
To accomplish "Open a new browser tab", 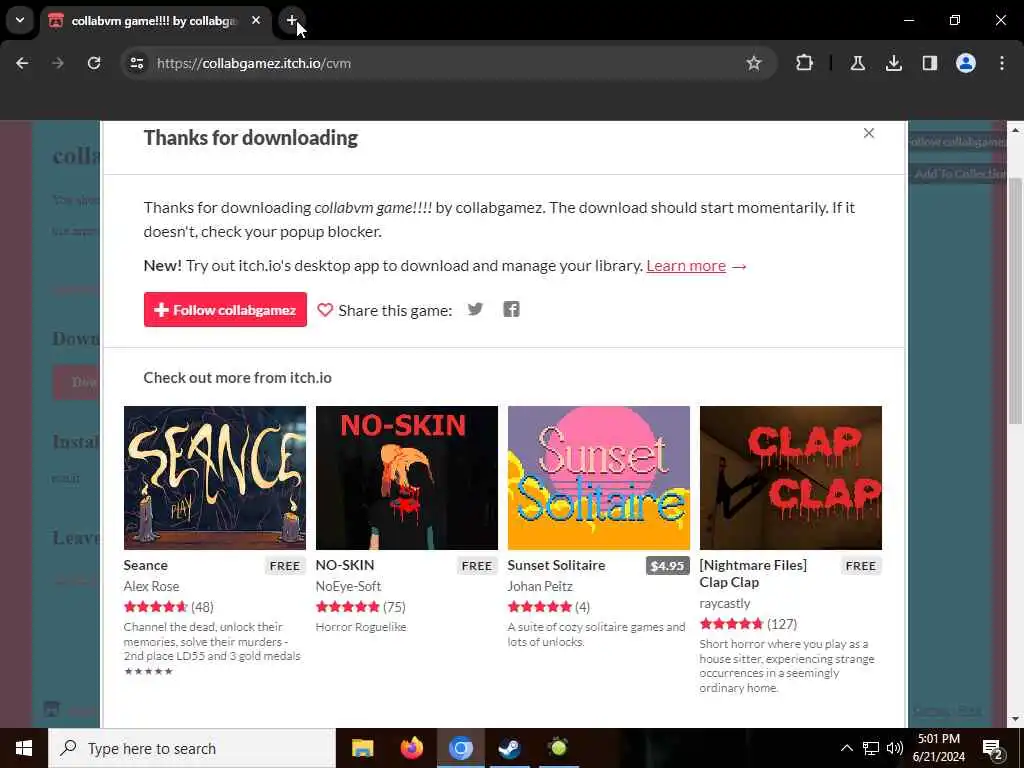I will tap(292, 20).
